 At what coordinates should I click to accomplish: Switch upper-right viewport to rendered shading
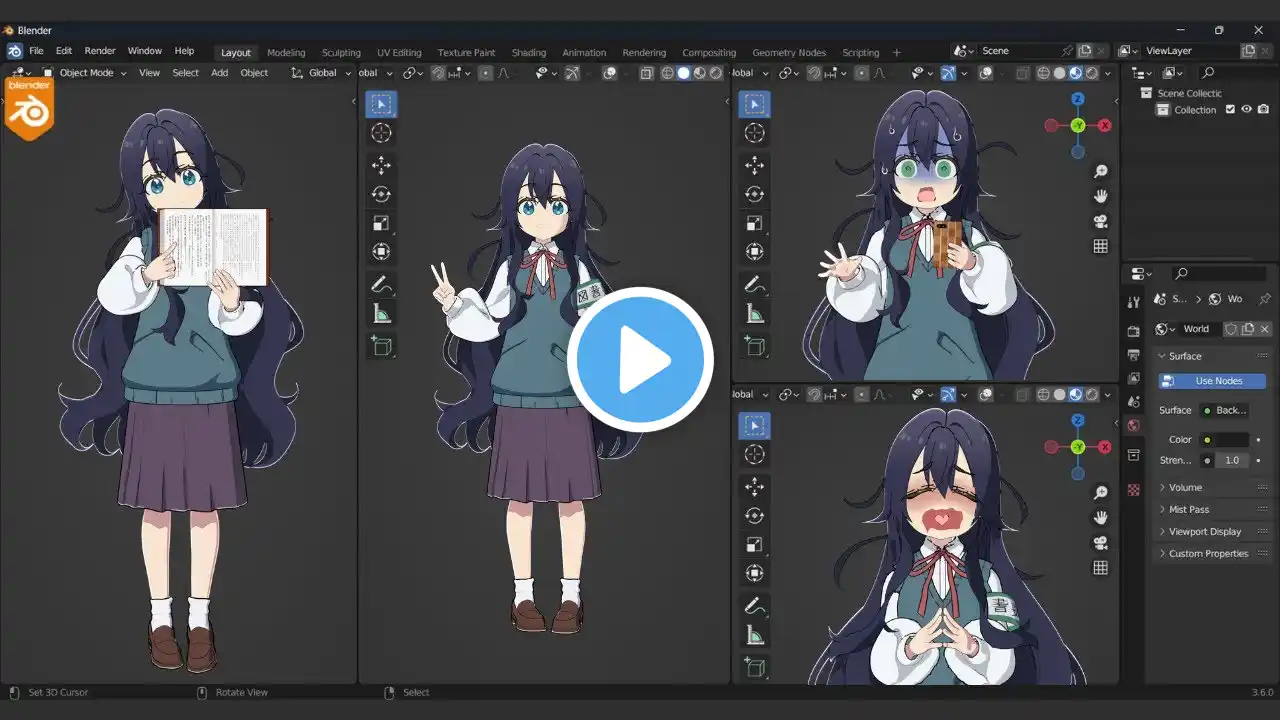(x=1091, y=73)
